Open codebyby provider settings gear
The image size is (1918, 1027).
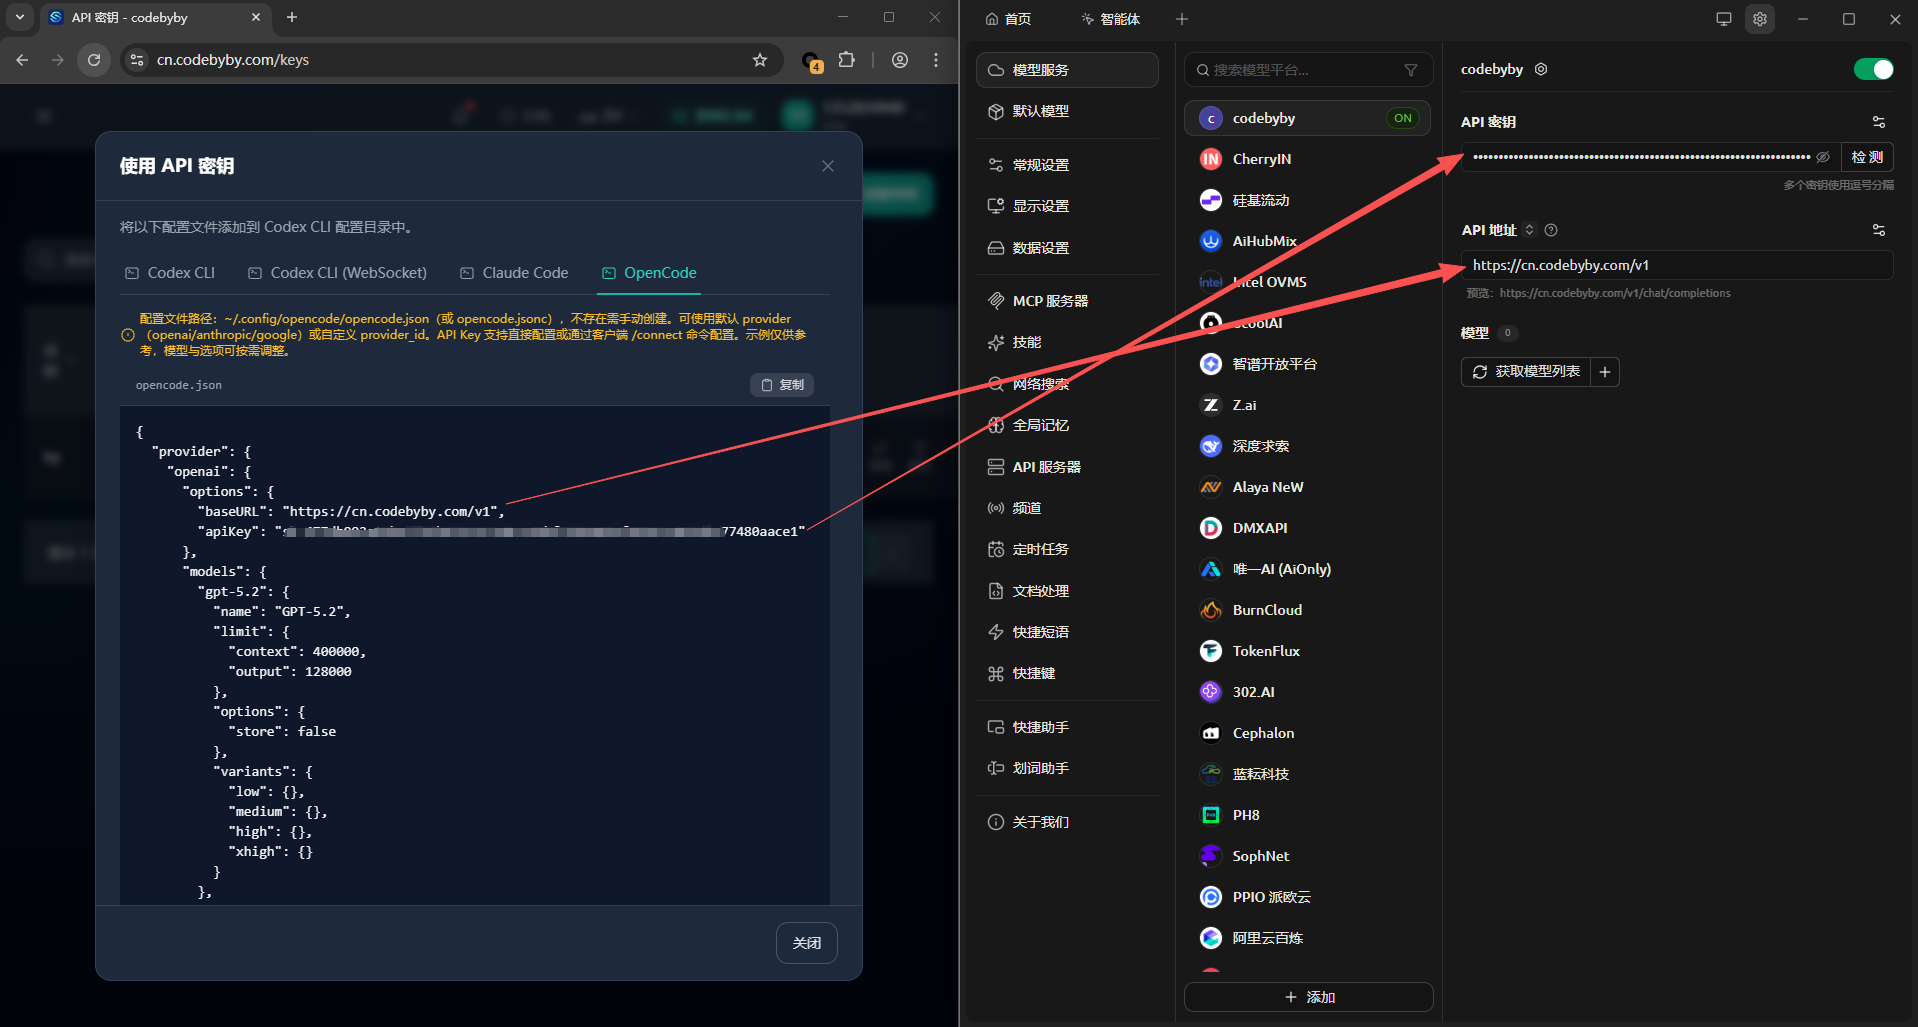click(x=1541, y=69)
